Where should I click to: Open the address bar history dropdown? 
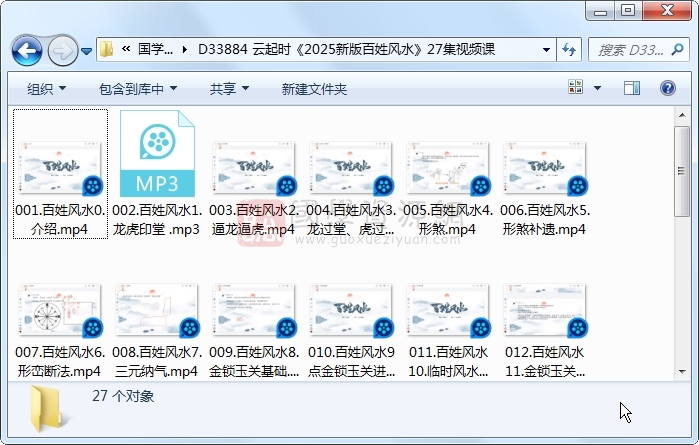(546, 49)
